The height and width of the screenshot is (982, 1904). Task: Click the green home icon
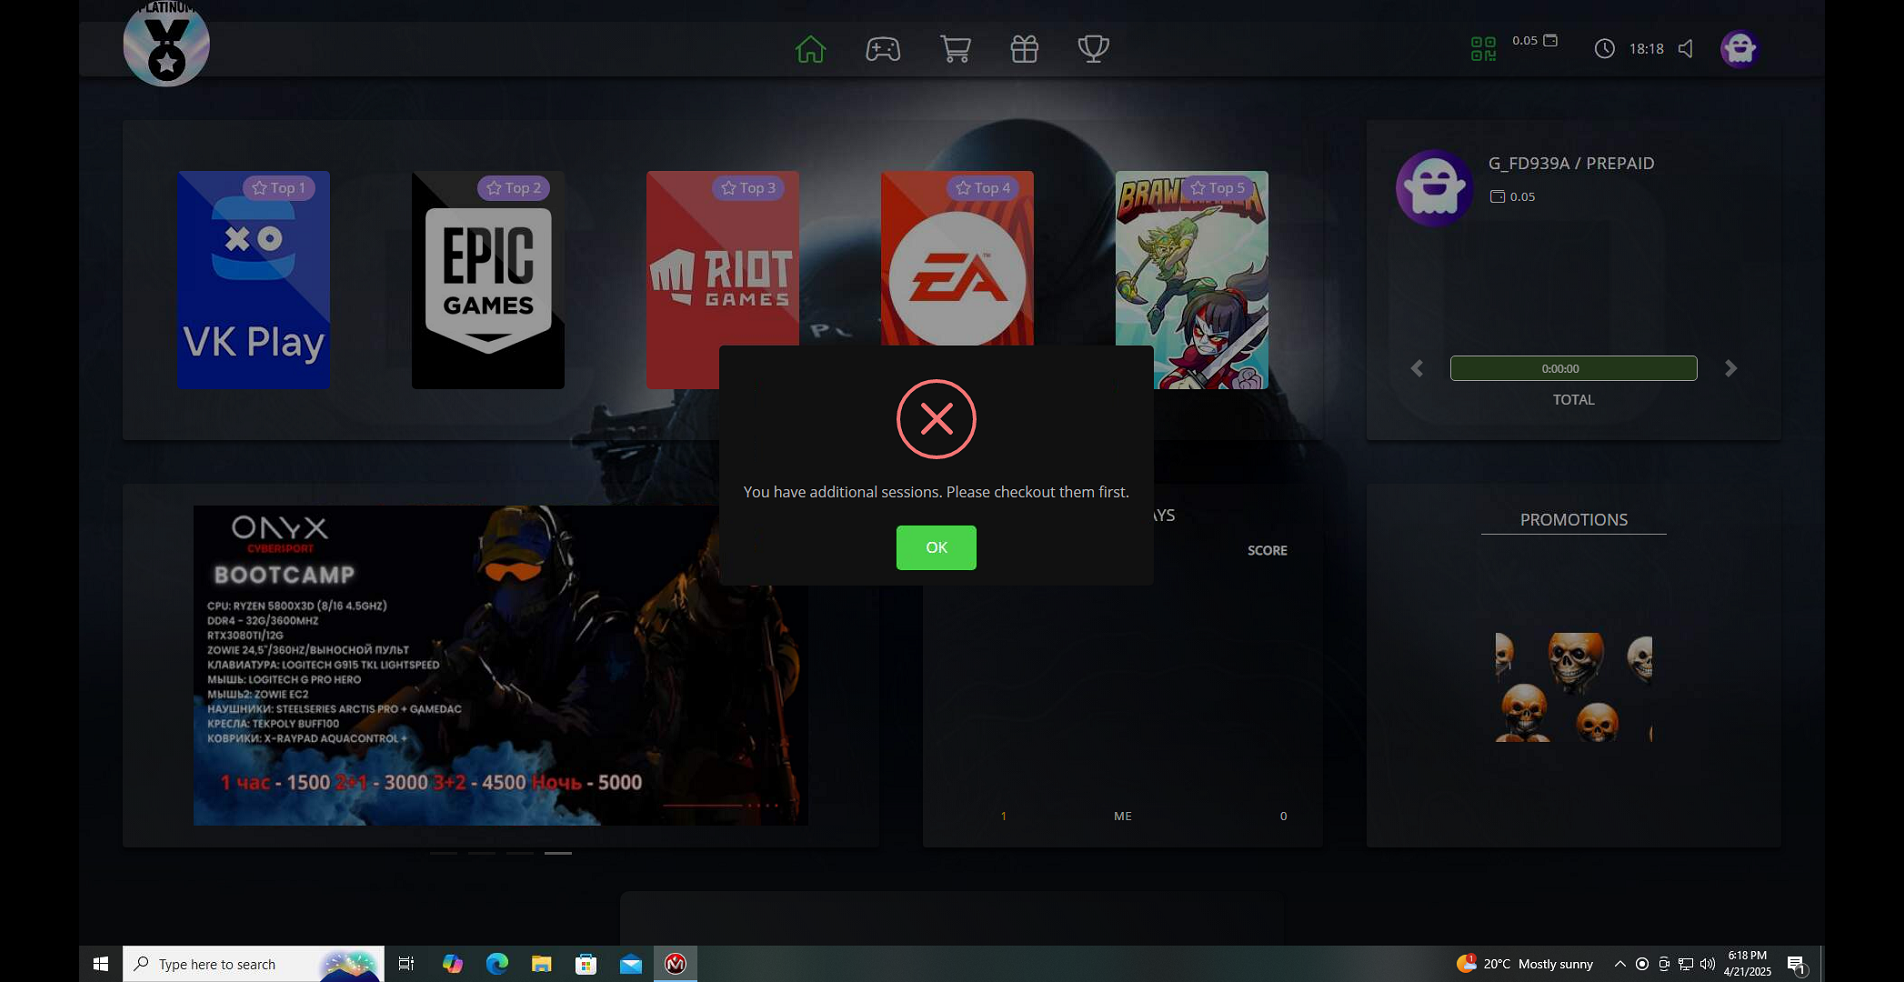pyautogui.click(x=810, y=49)
